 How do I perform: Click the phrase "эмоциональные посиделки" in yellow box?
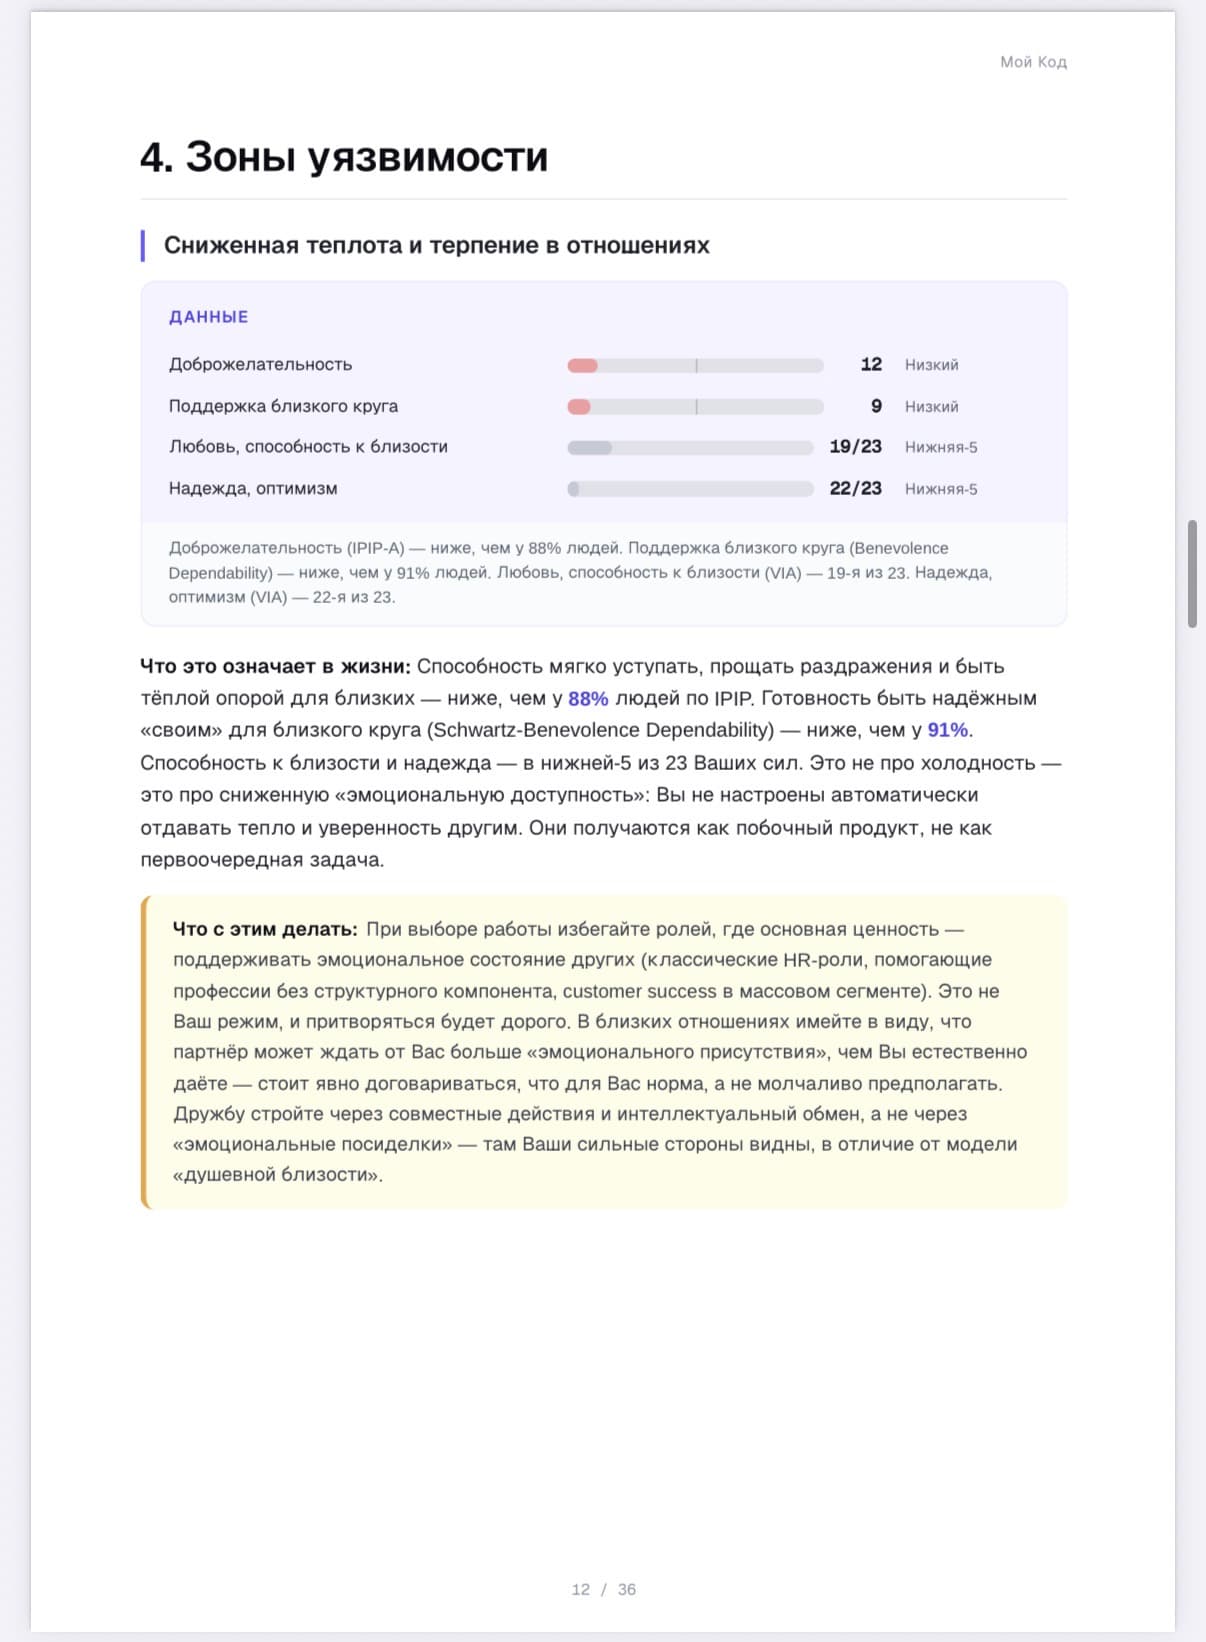(313, 1145)
